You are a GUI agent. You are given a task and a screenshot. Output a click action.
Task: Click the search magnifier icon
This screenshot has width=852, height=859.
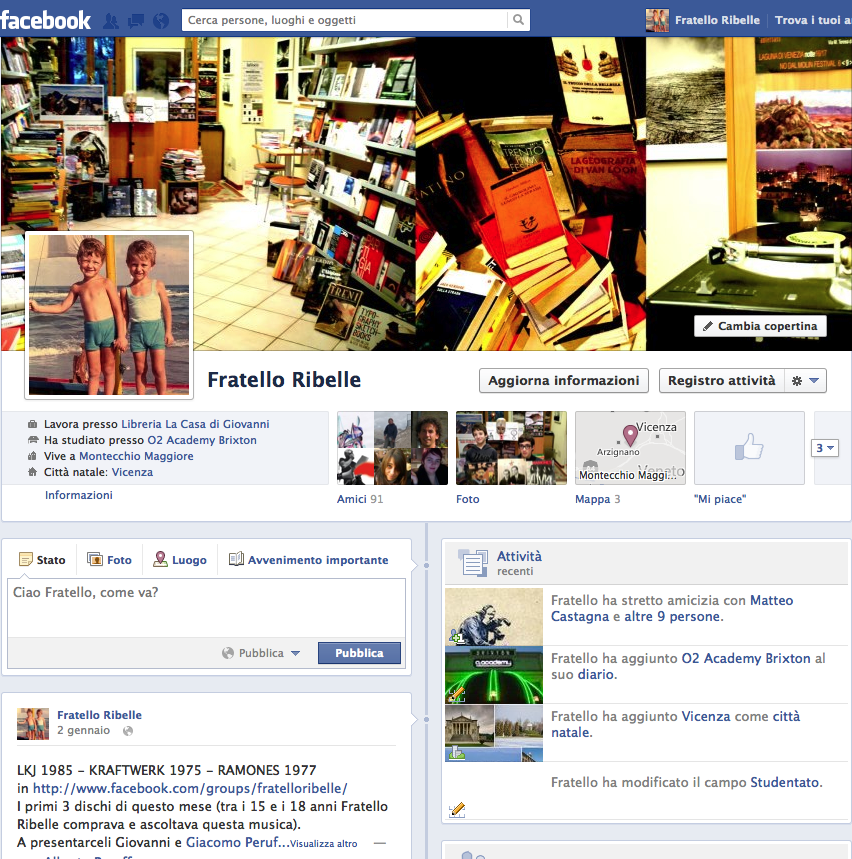pos(518,20)
